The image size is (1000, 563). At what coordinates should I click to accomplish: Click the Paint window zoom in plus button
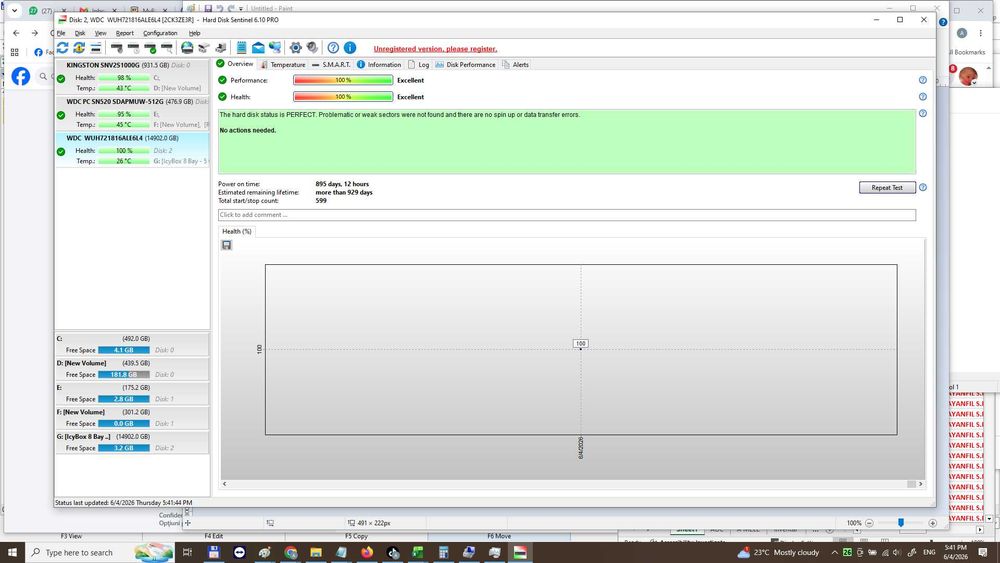pyautogui.click(x=932, y=523)
